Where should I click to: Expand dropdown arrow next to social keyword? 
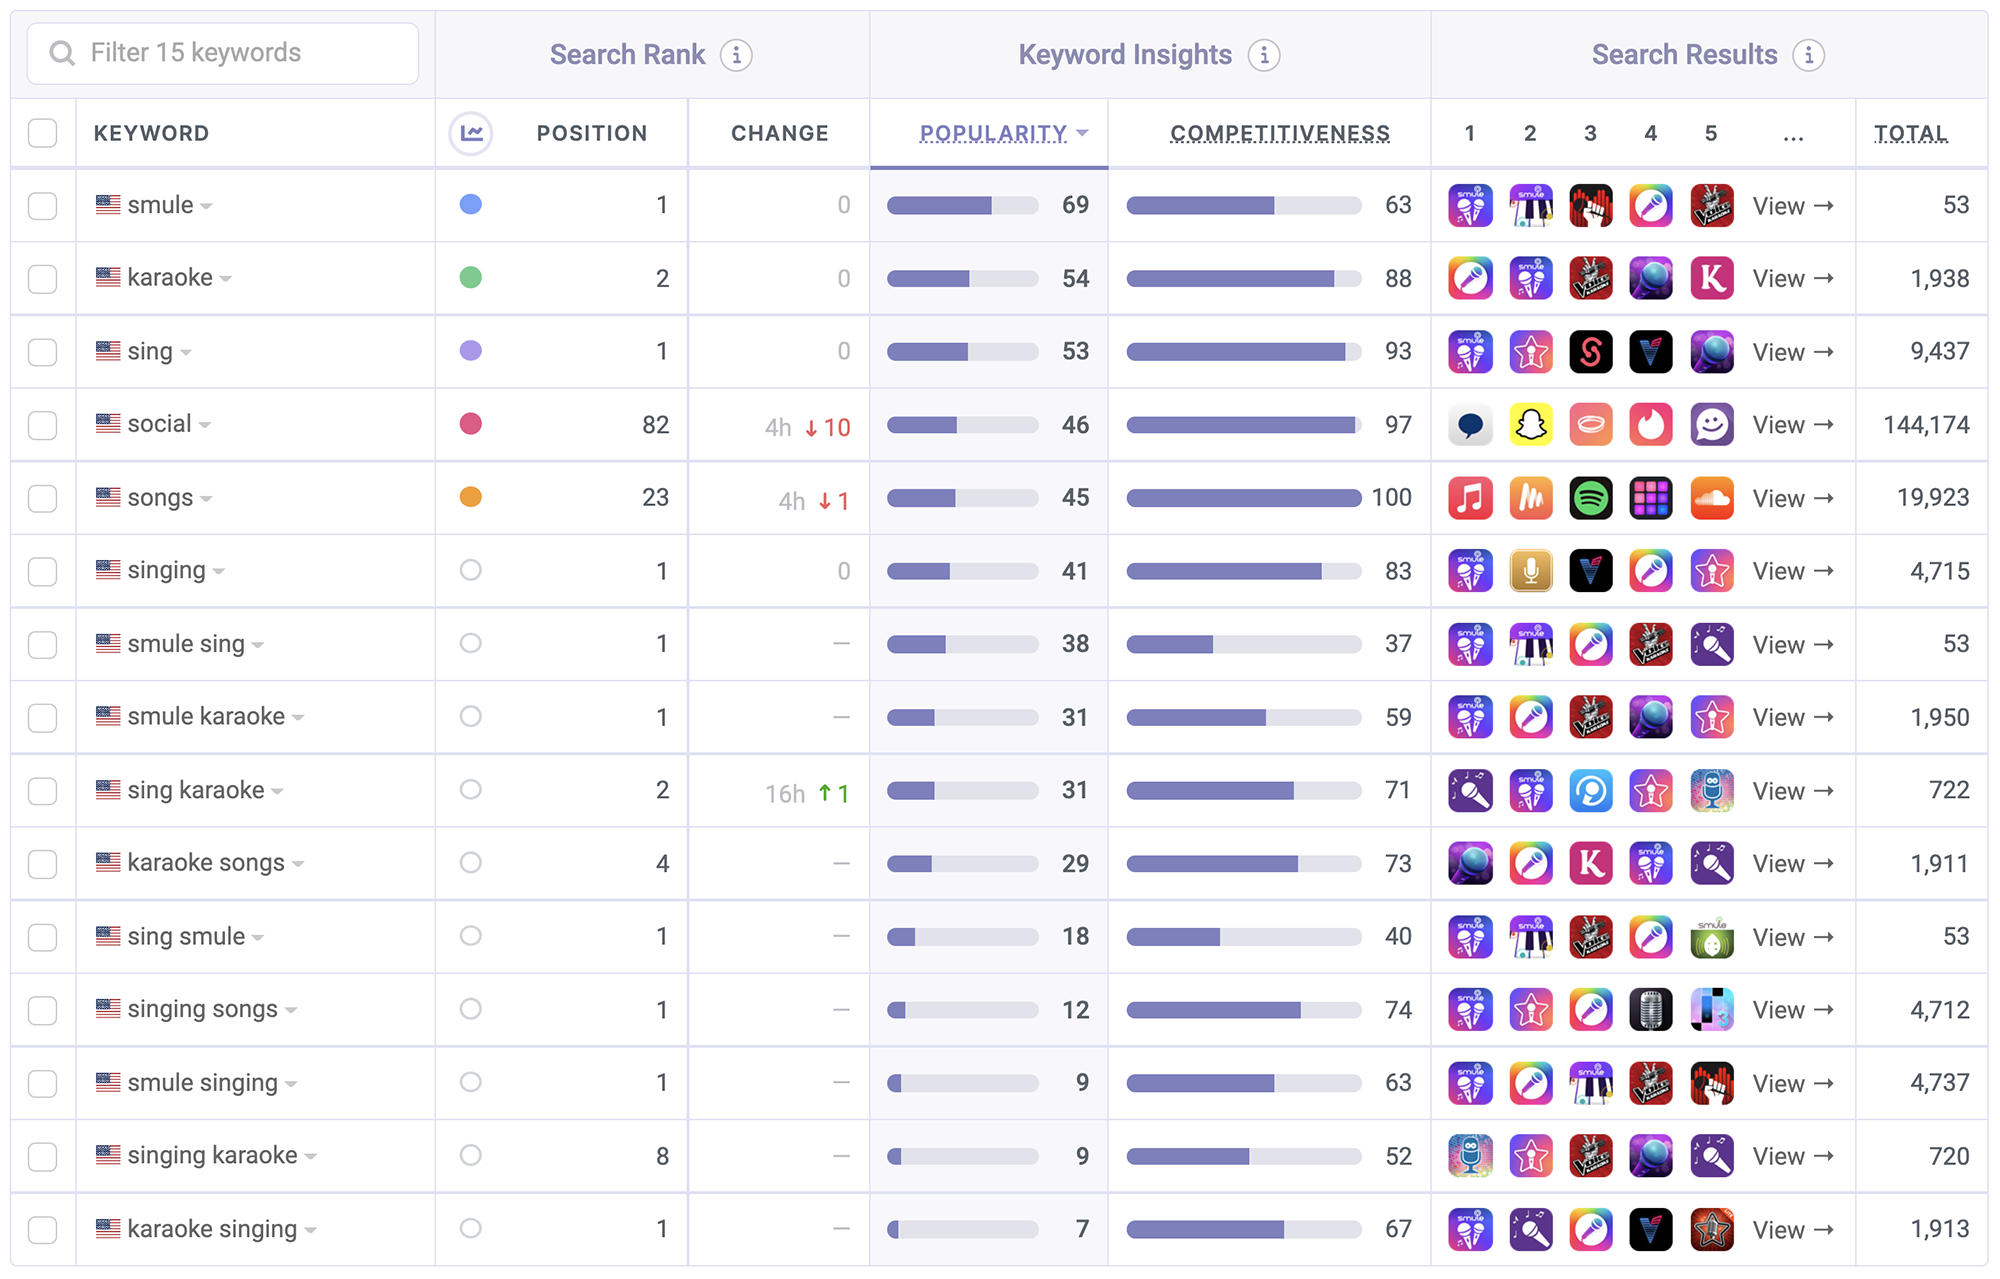pyautogui.click(x=205, y=426)
